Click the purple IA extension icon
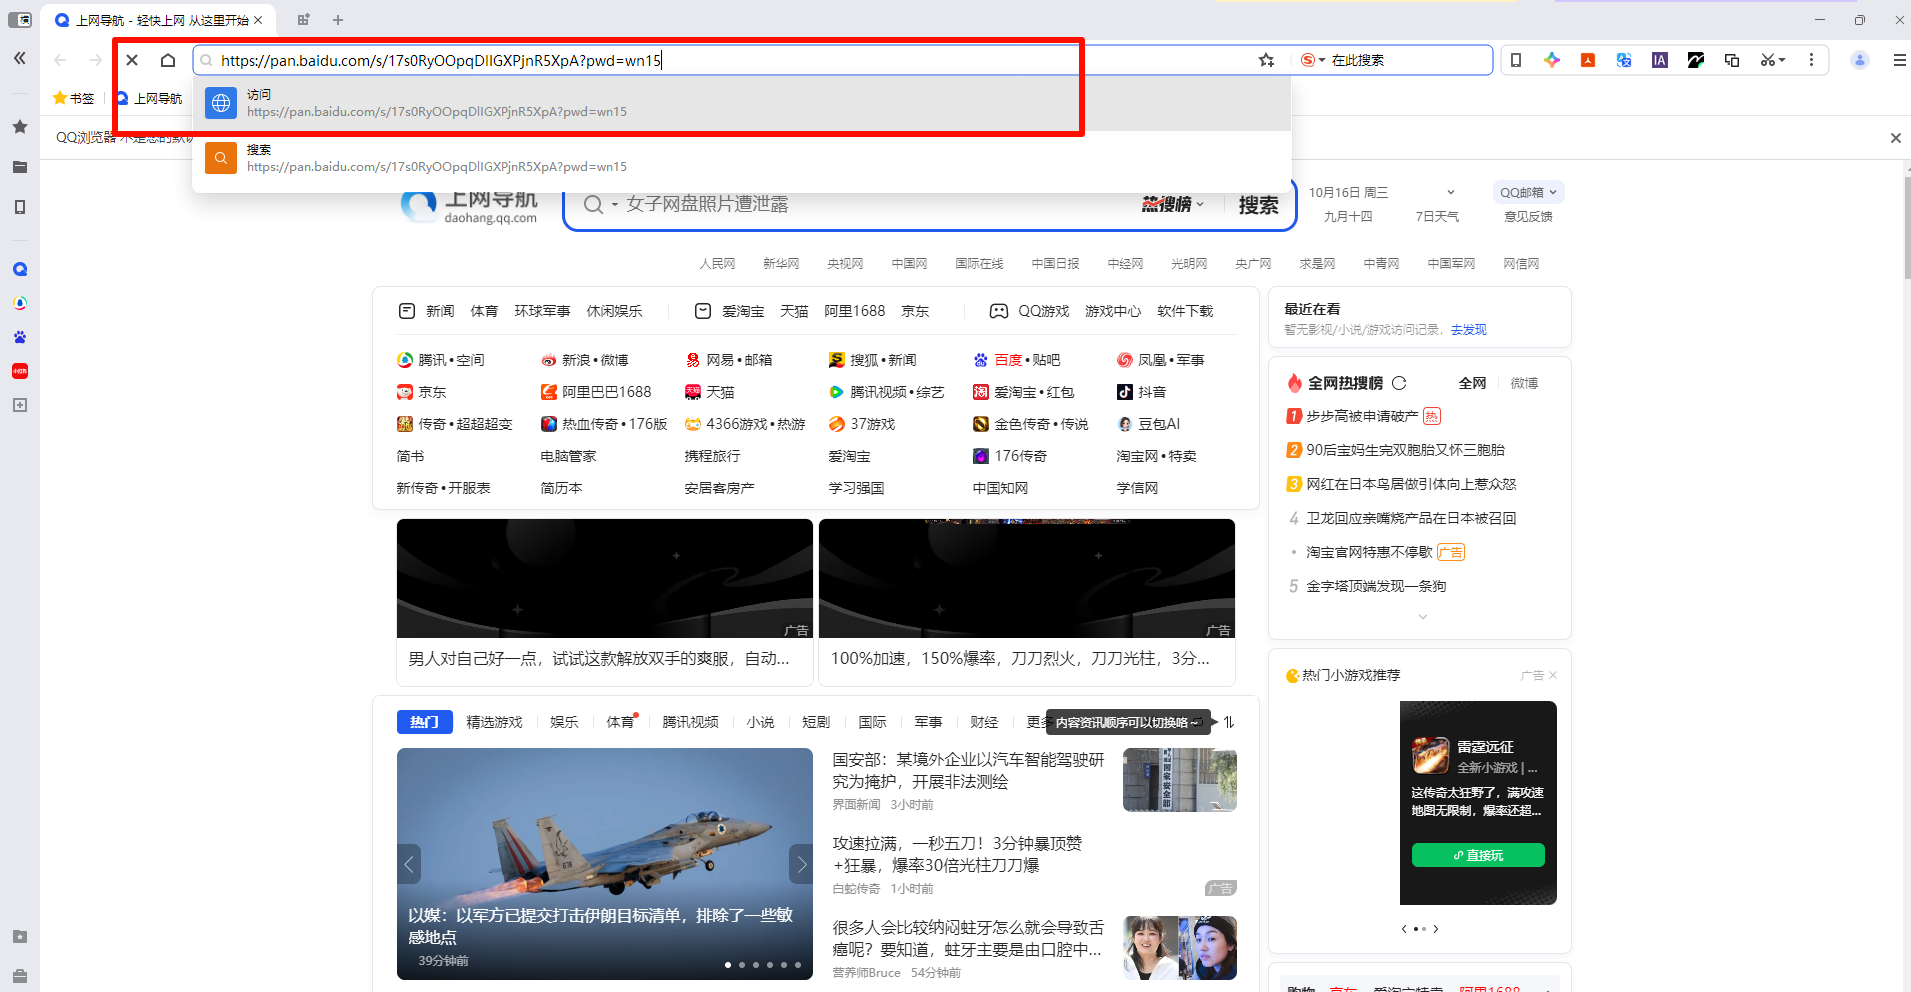This screenshot has width=1911, height=992. click(x=1660, y=60)
